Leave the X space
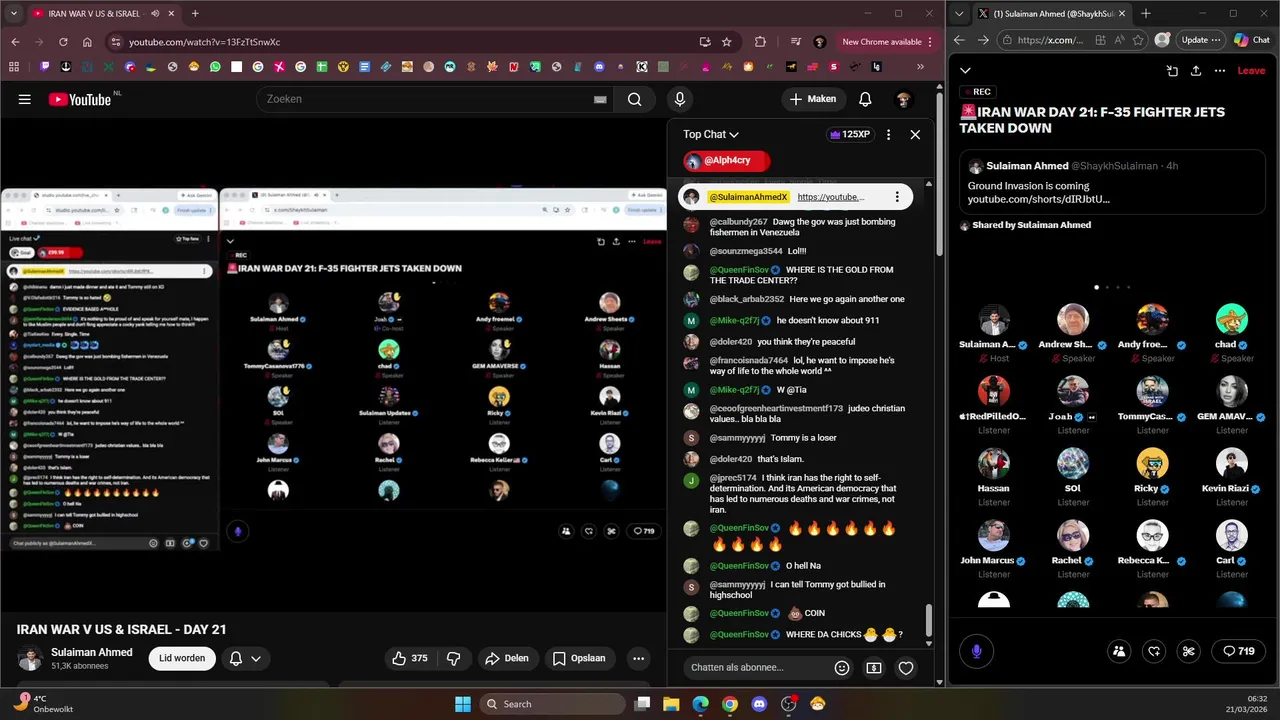 coord(1251,70)
